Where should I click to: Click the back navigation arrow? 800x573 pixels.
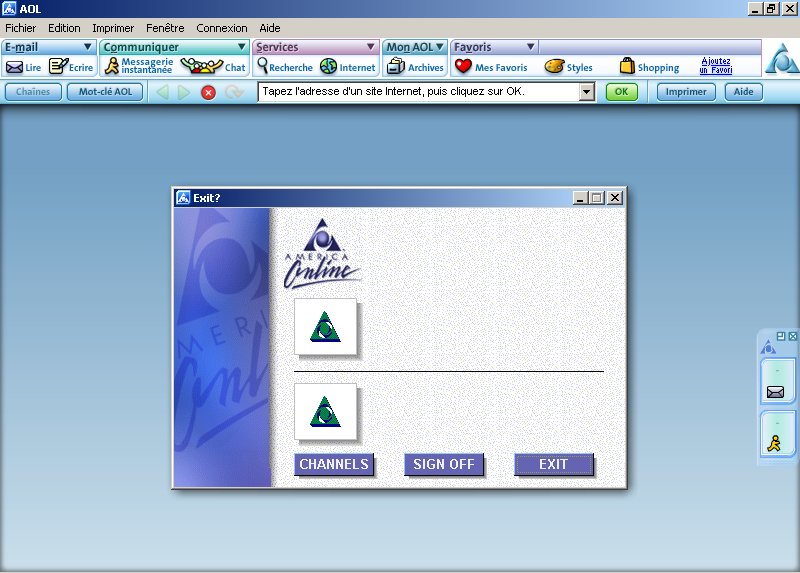pyautogui.click(x=162, y=92)
